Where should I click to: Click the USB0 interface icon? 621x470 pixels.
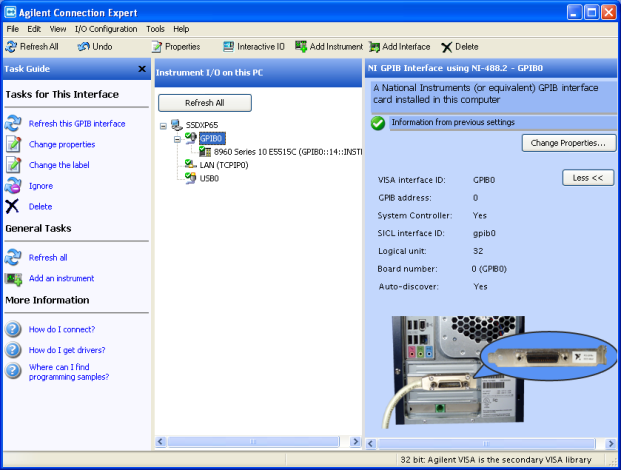tap(190, 178)
